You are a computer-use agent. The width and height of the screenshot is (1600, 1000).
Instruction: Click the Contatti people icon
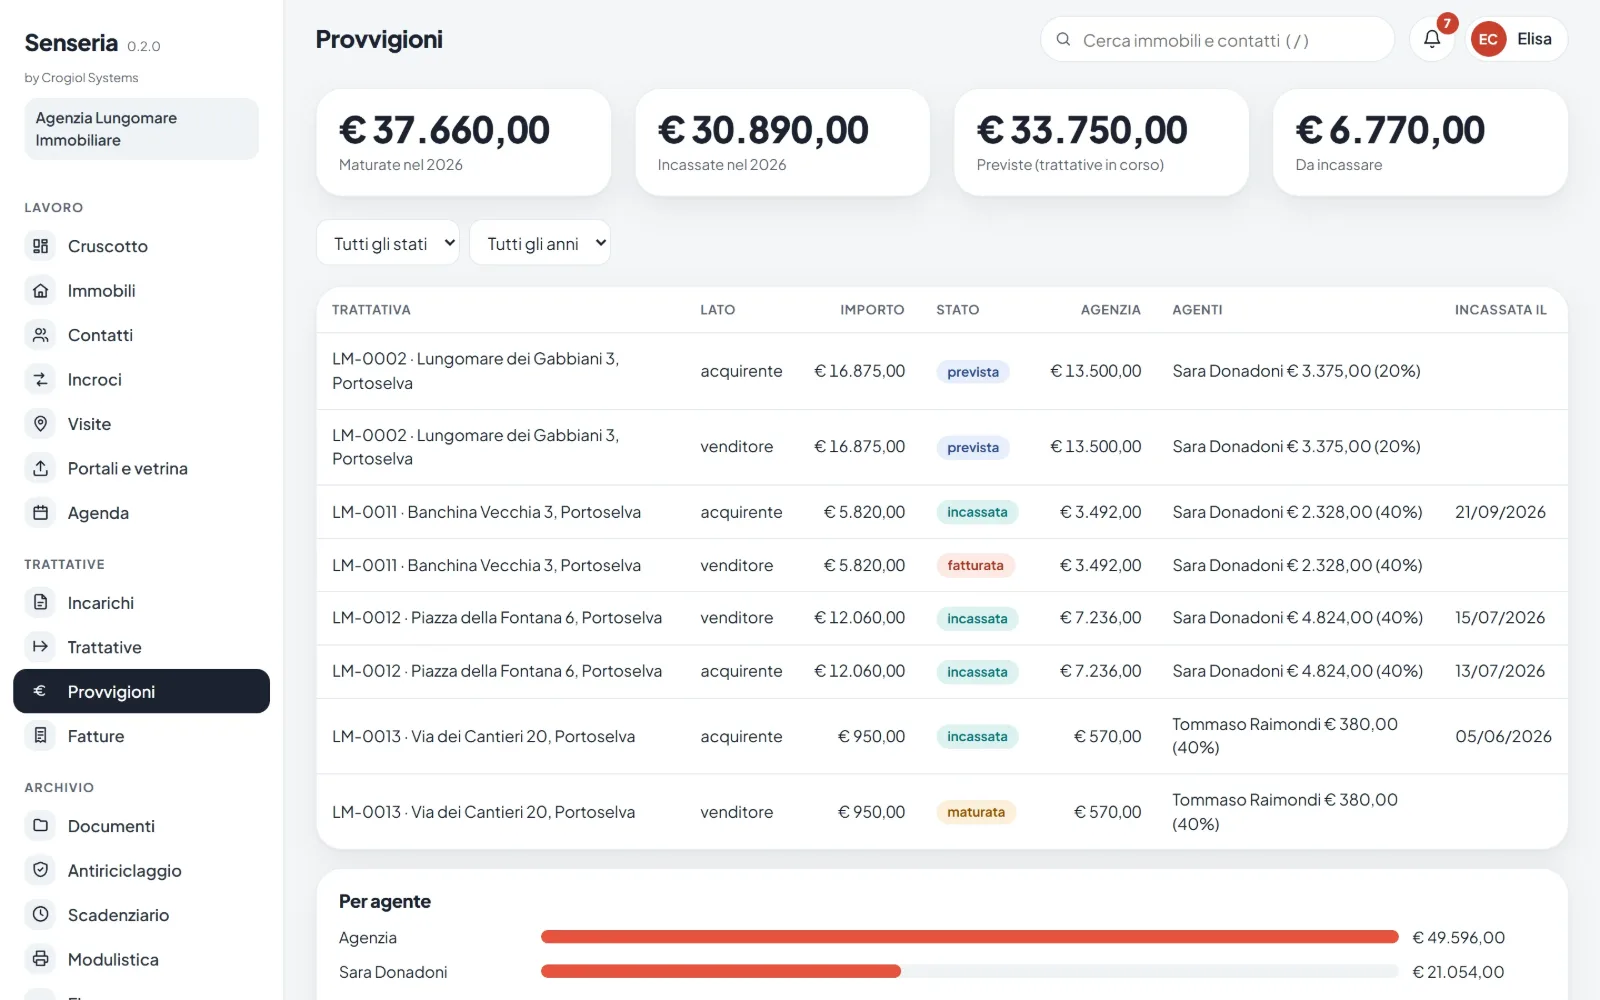pyautogui.click(x=40, y=335)
